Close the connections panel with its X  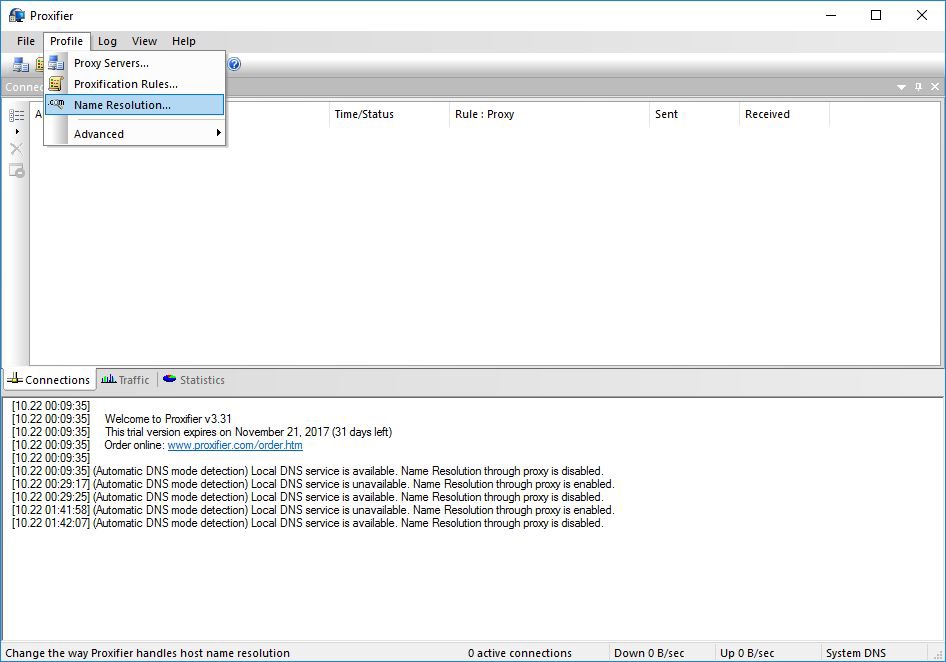click(x=935, y=87)
